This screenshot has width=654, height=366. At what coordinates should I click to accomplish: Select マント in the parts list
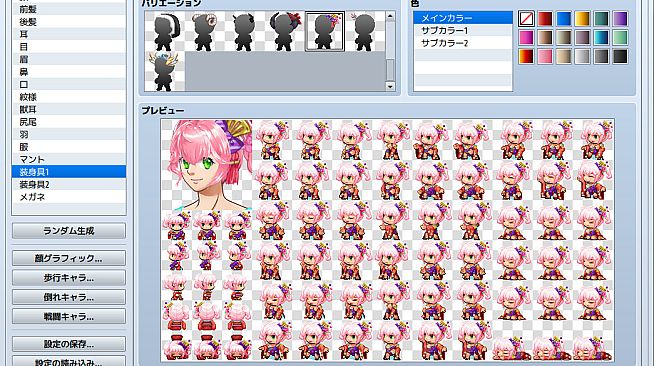(69, 159)
